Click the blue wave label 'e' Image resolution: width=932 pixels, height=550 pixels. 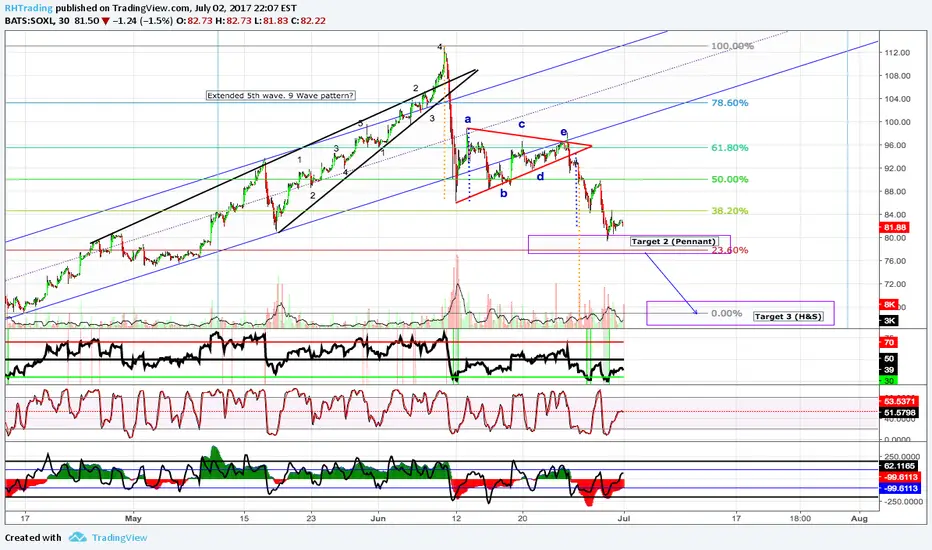click(x=563, y=132)
